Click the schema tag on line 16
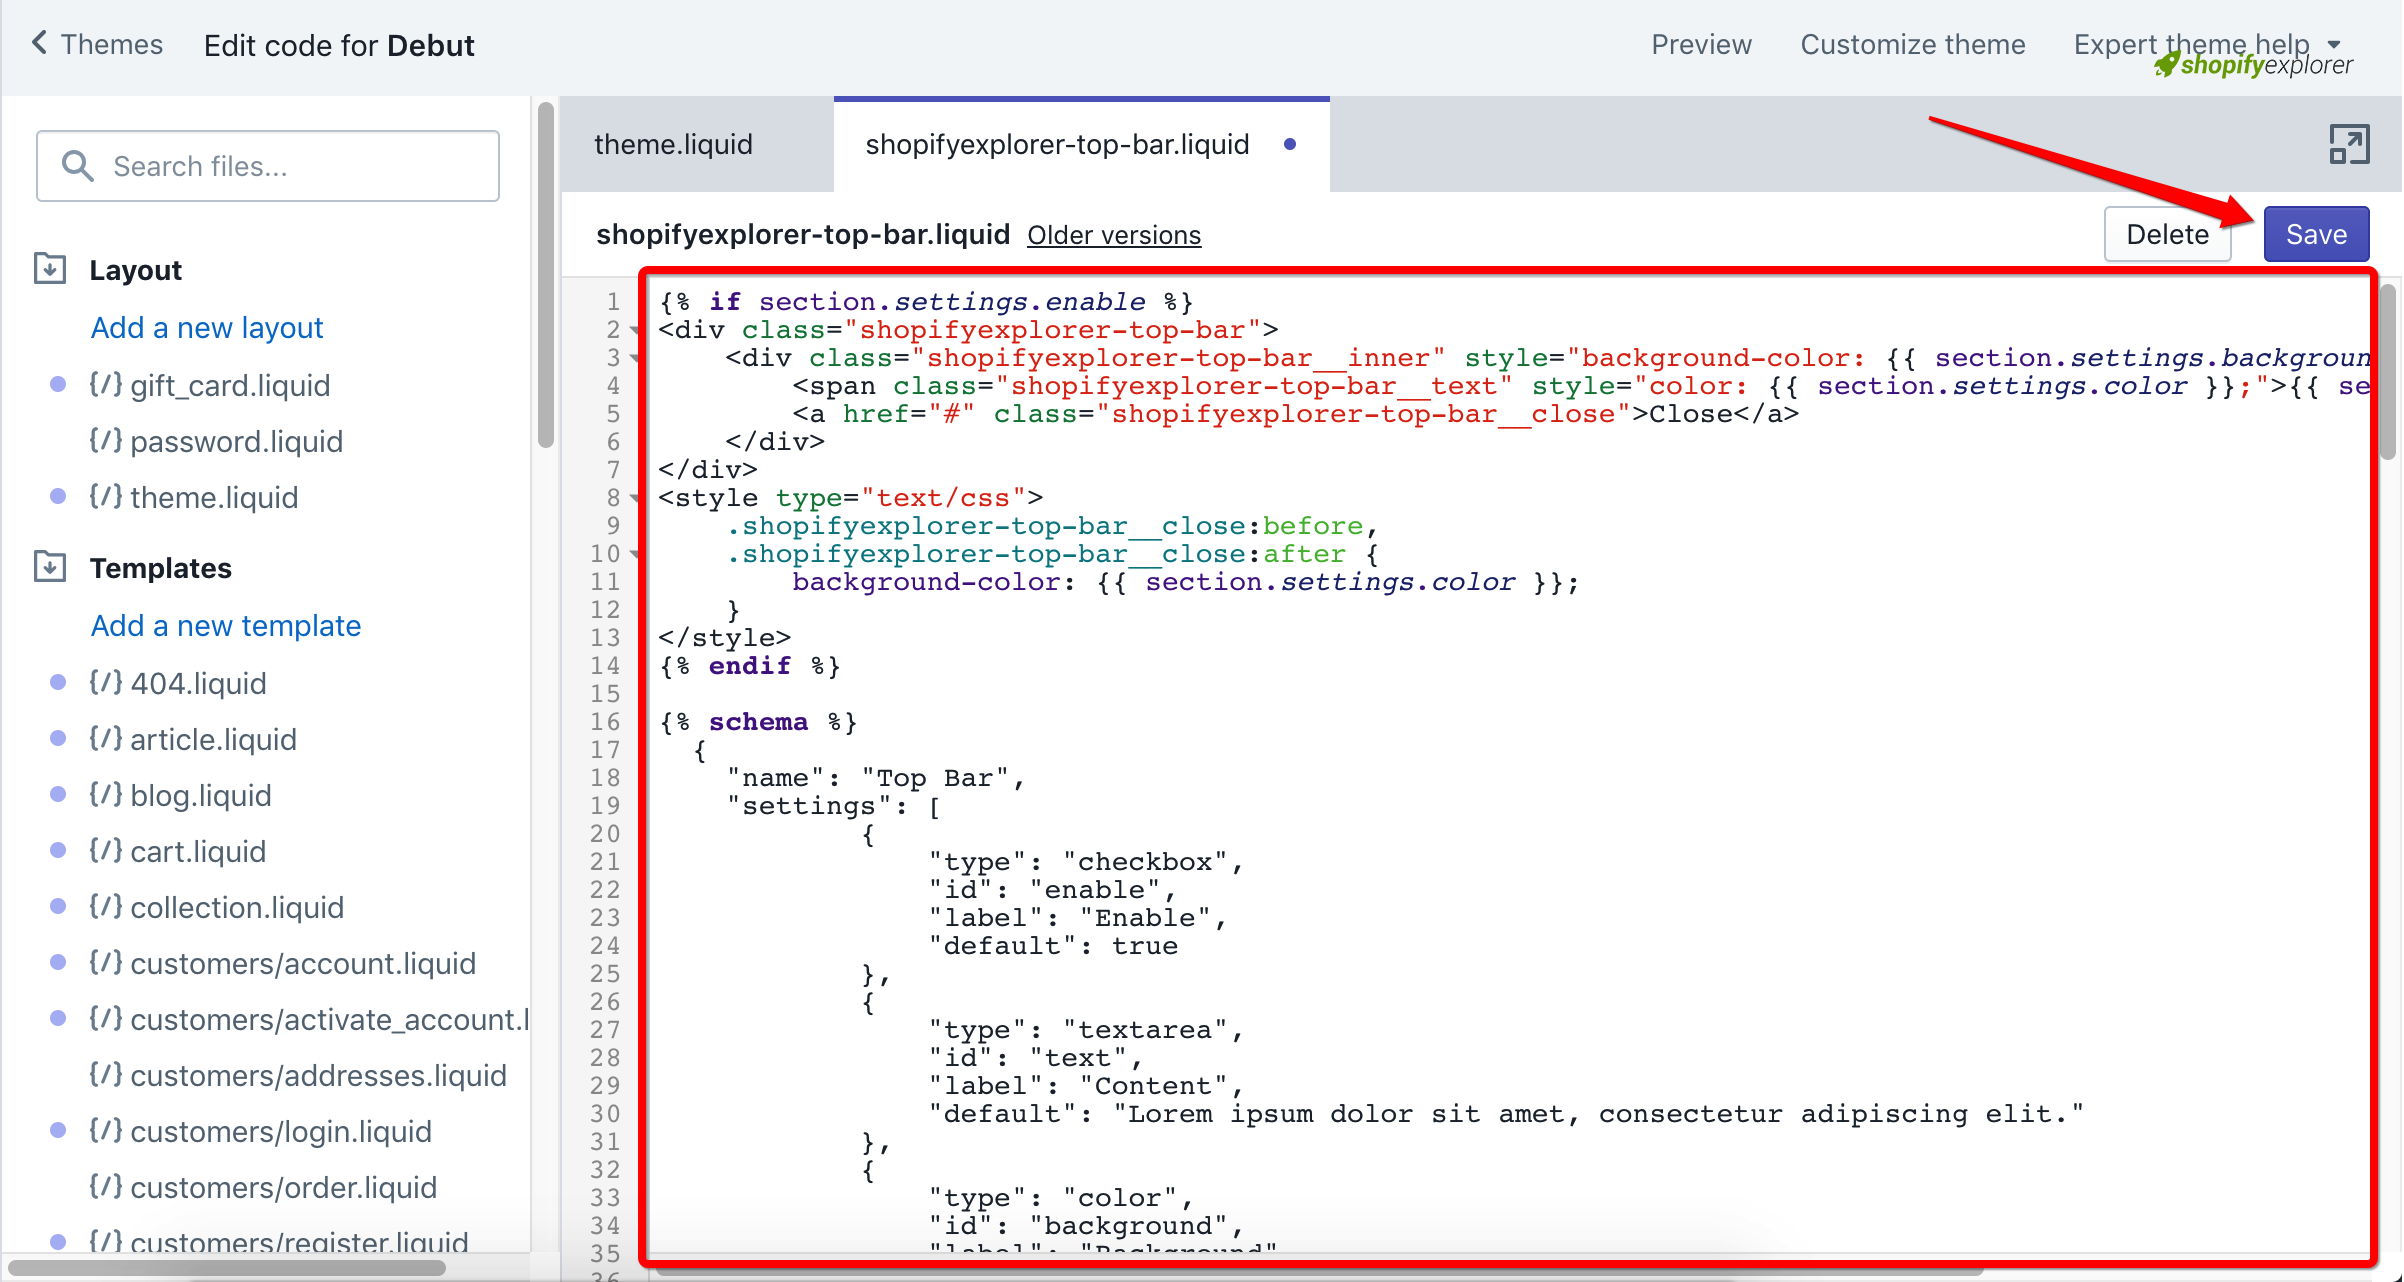This screenshot has width=2404, height=1282. coord(758,722)
